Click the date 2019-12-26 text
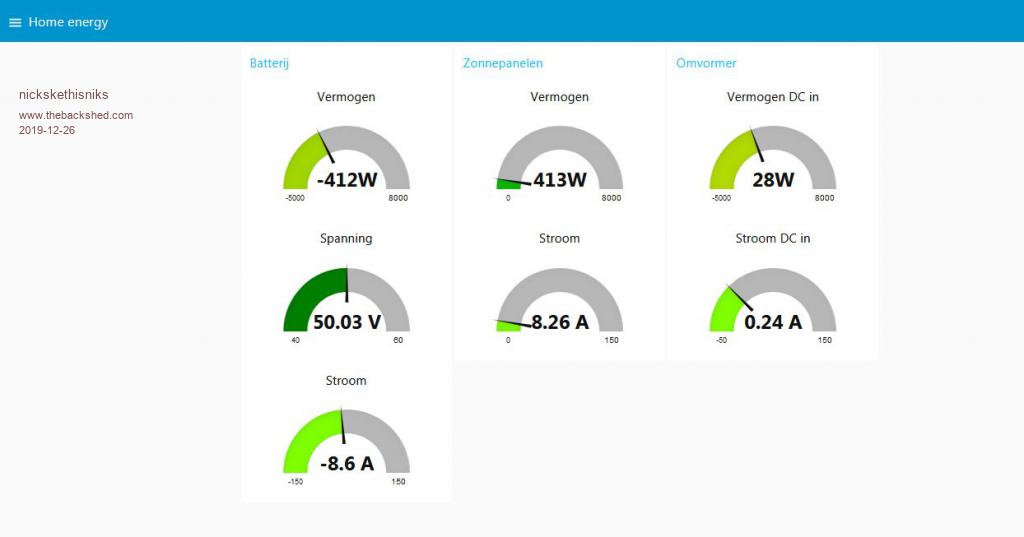Image resolution: width=1024 pixels, height=537 pixels. coord(47,130)
